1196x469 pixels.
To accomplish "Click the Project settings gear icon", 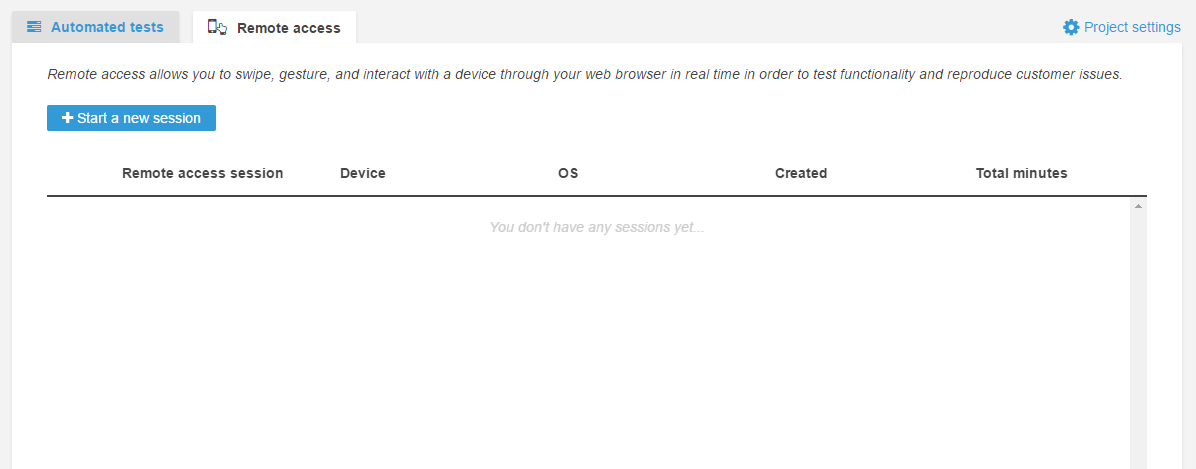I will 1071,27.
